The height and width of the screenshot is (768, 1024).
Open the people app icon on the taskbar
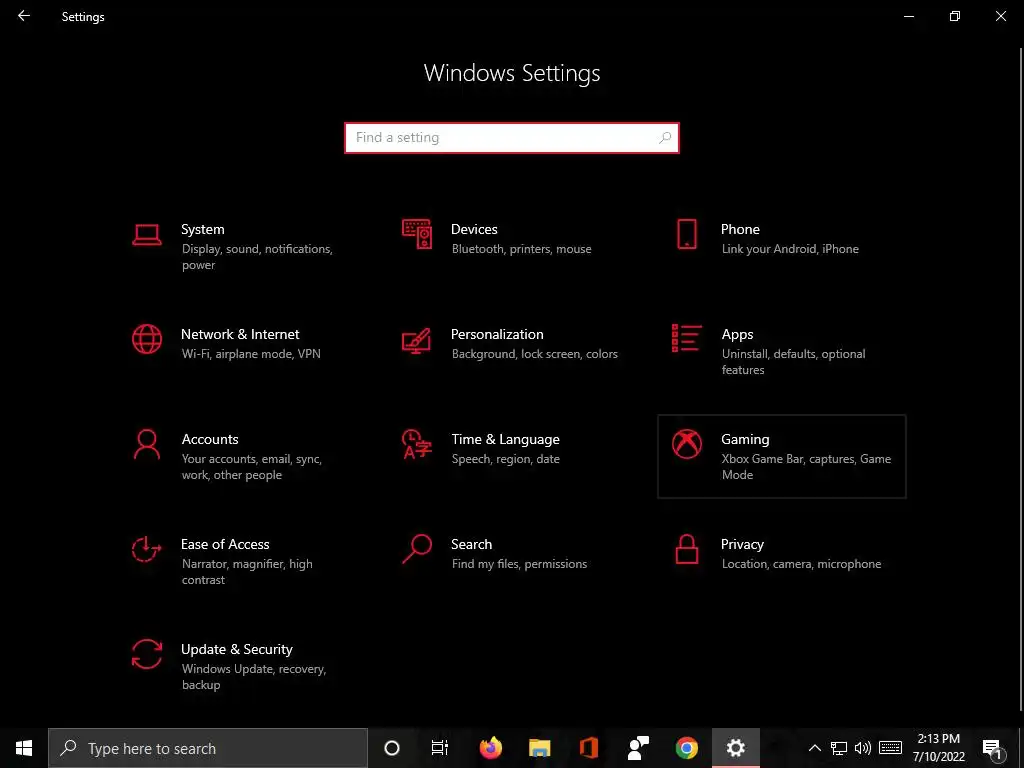(x=637, y=748)
